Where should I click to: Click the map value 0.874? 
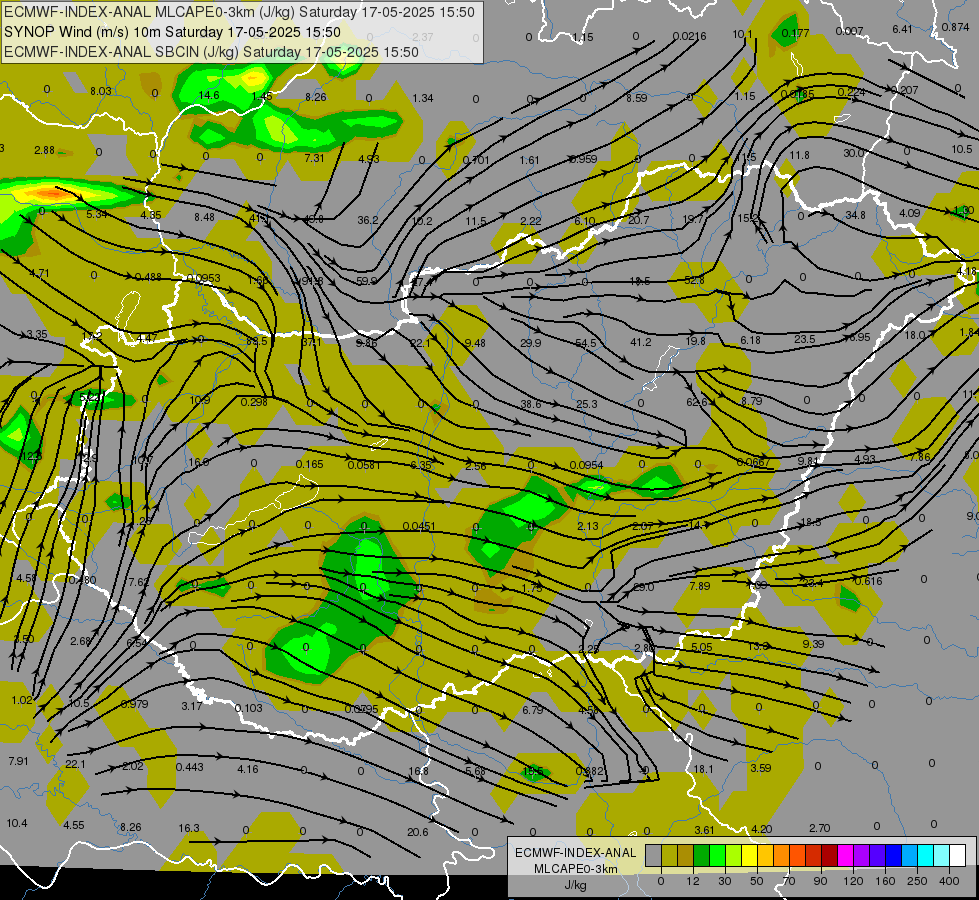[955, 27]
